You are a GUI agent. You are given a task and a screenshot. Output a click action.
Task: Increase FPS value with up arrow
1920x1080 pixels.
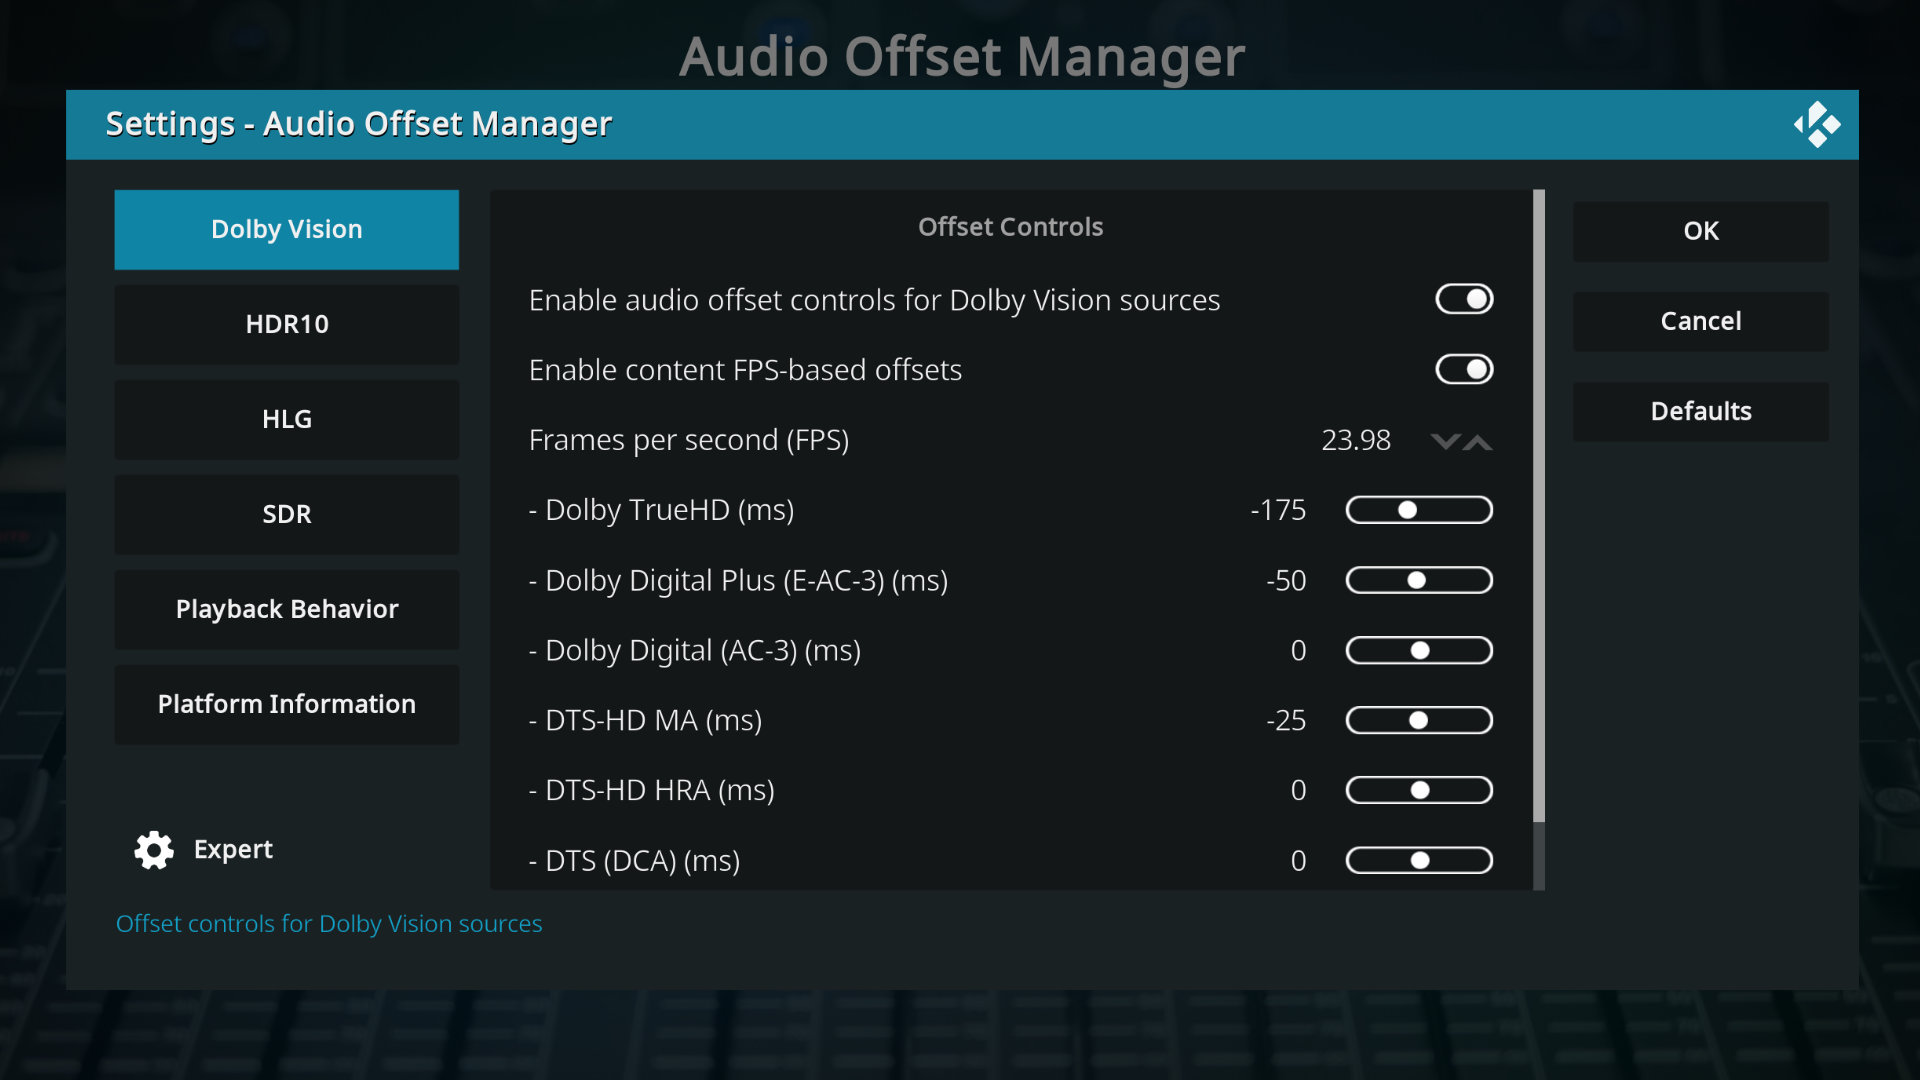click(1478, 441)
